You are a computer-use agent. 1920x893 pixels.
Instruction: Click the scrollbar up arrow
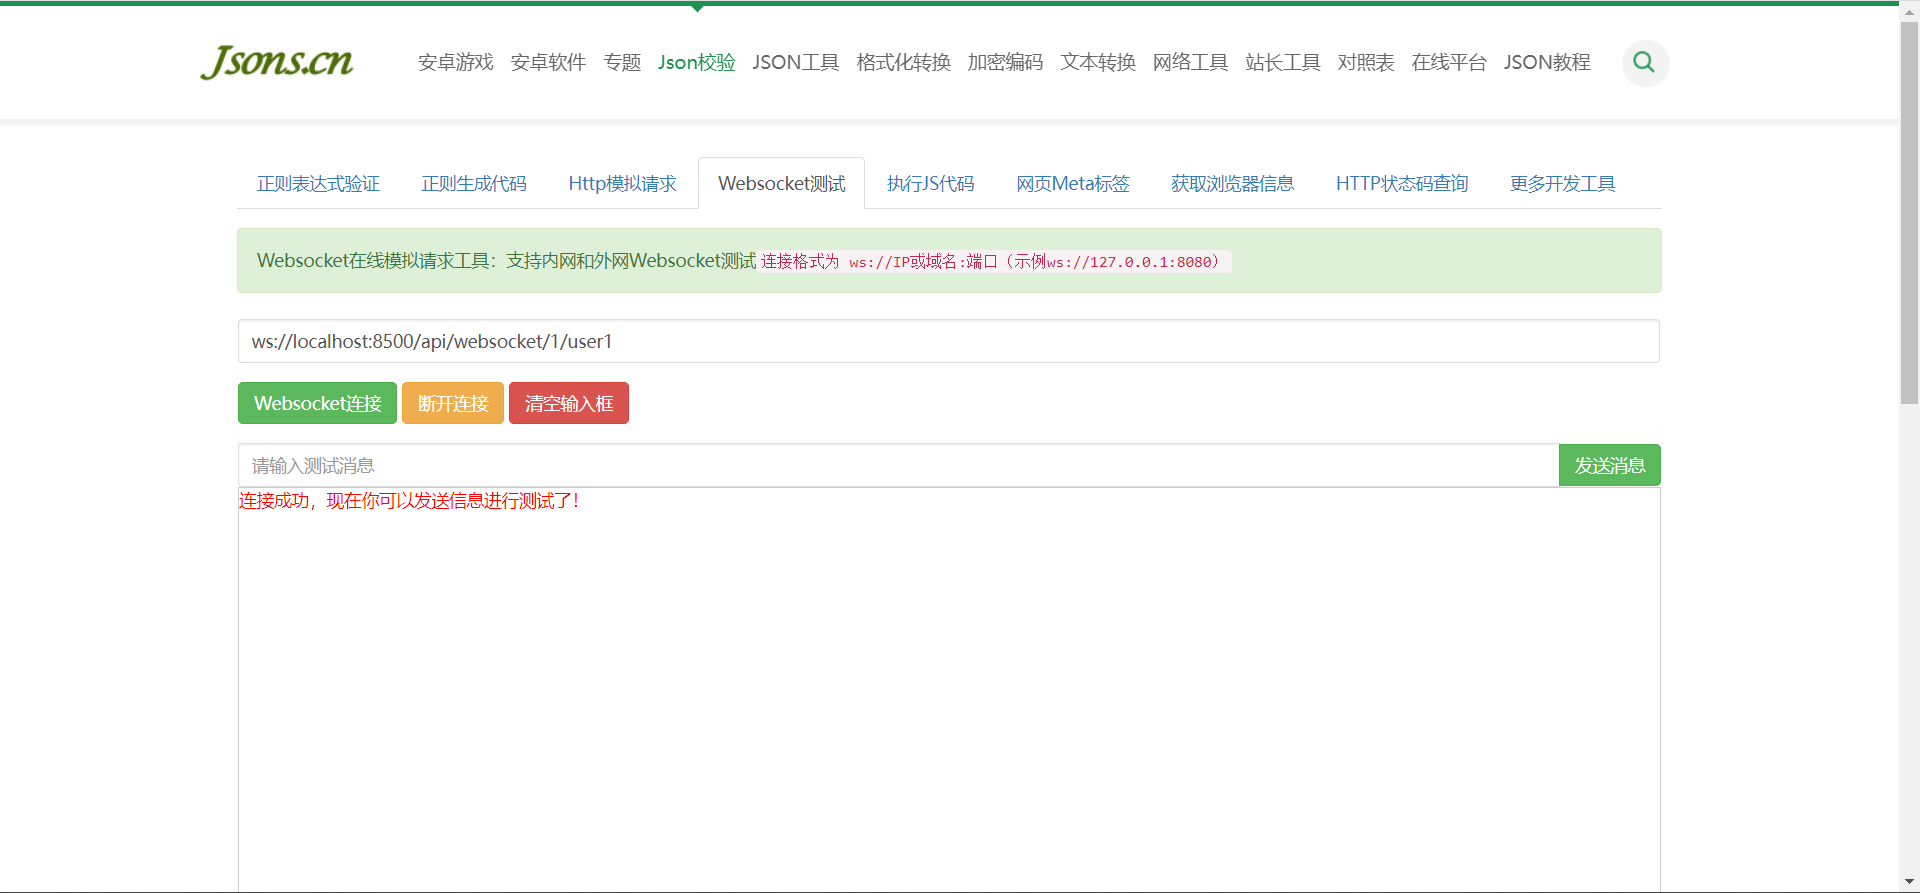tap(1910, 10)
